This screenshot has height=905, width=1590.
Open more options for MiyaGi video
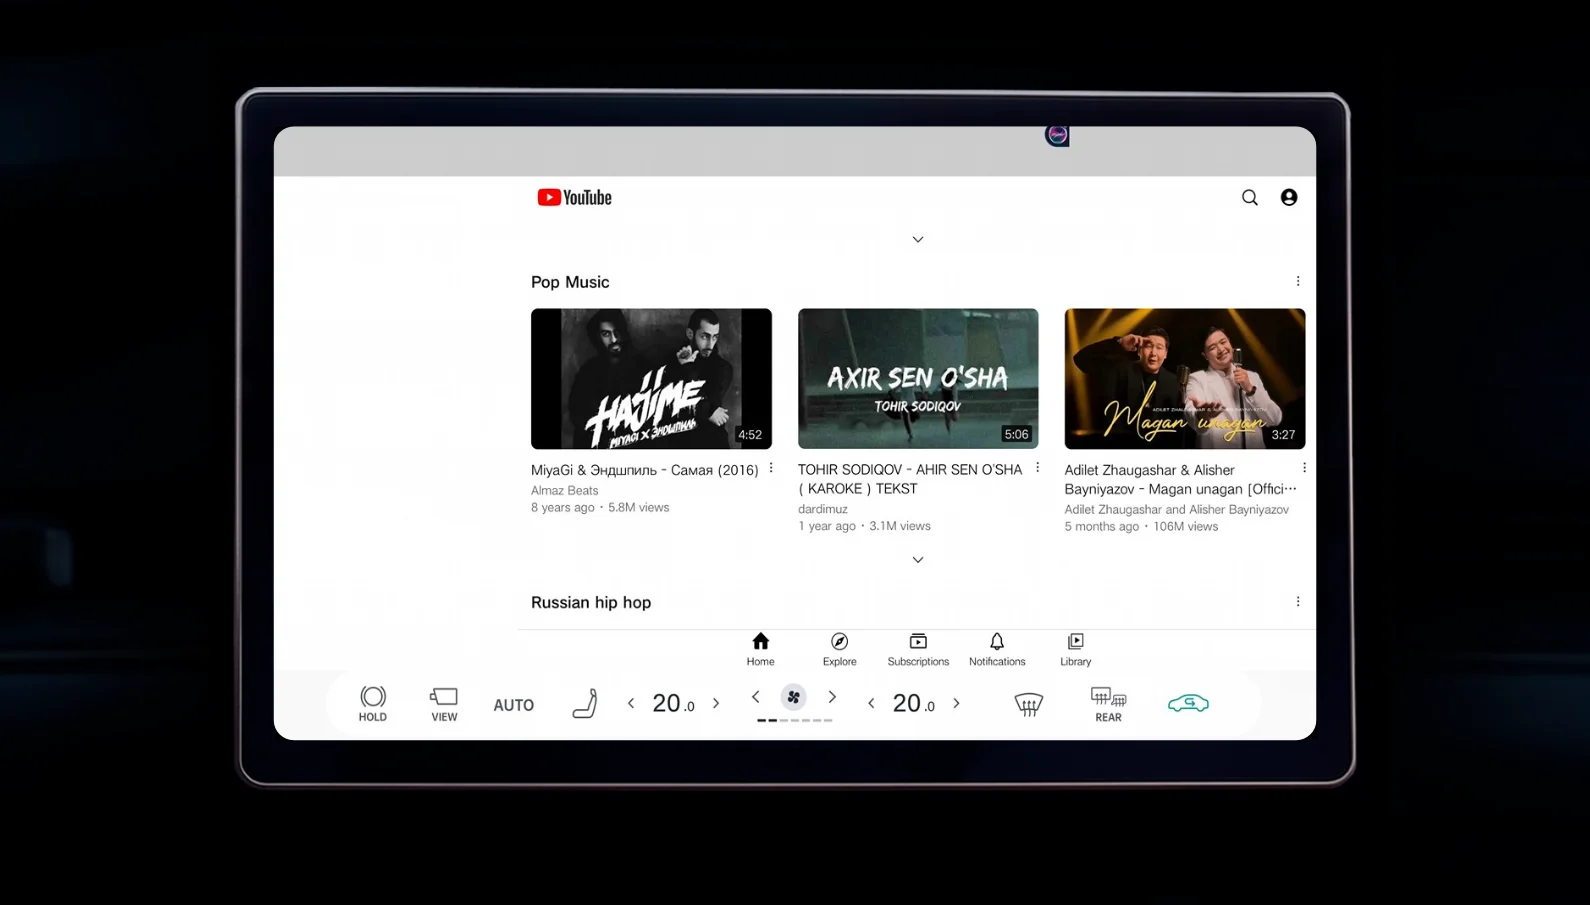pos(771,468)
